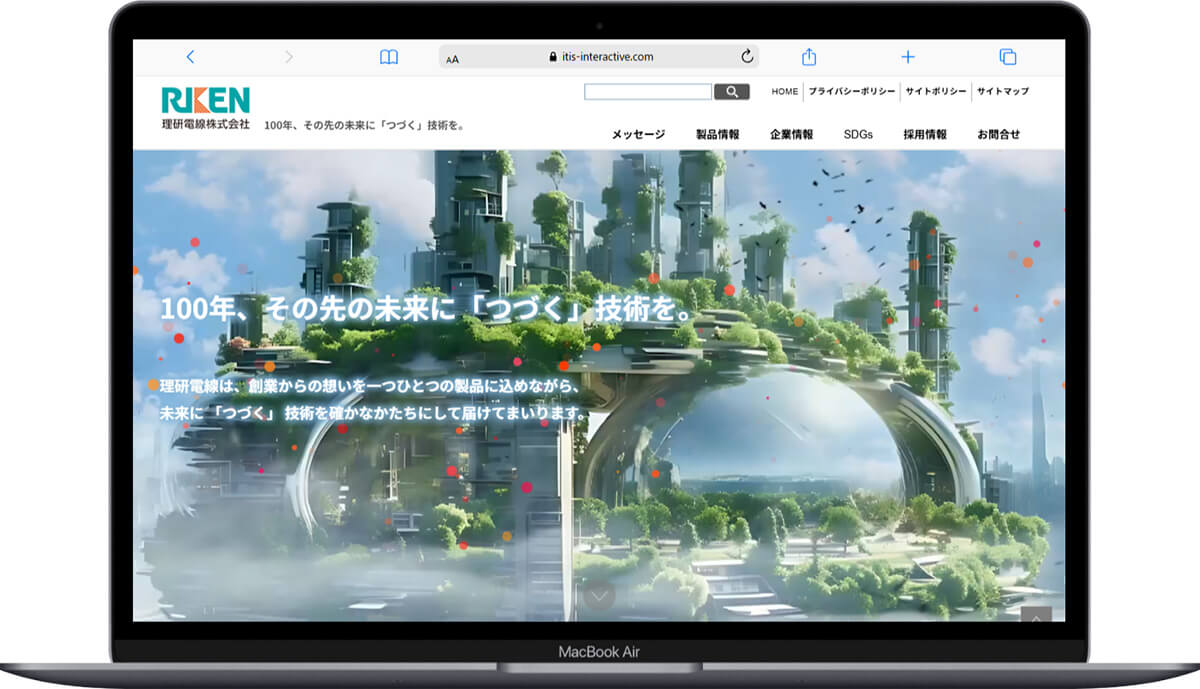The width and height of the screenshot is (1200, 689).
Task: Open the AA reader view options
Action: (453, 58)
